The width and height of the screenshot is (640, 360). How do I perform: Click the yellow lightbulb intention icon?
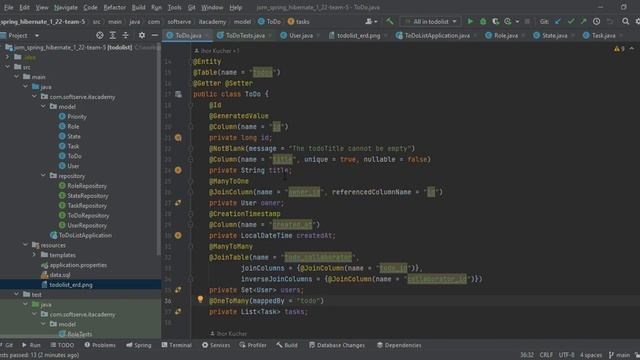[x=200, y=299]
